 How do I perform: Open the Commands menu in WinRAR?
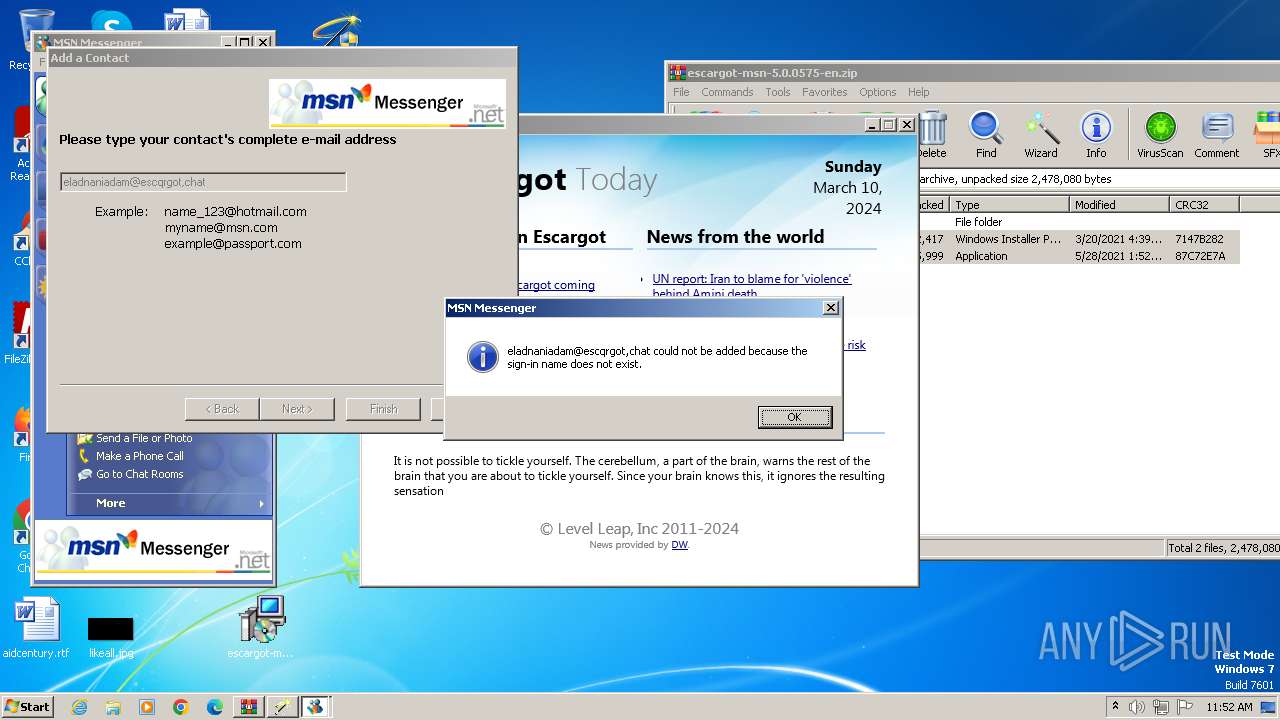pyautogui.click(x=727, y=92)
